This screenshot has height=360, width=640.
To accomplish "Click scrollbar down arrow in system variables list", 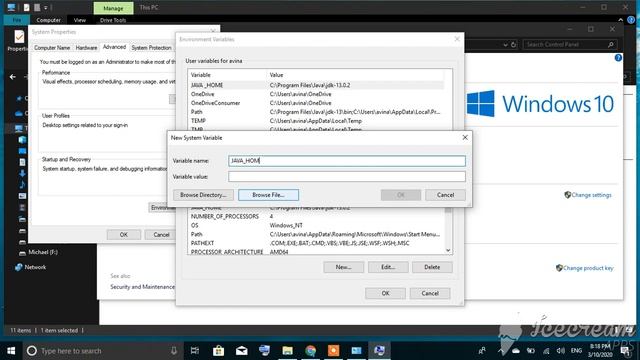I will click(x=448, y=250).
